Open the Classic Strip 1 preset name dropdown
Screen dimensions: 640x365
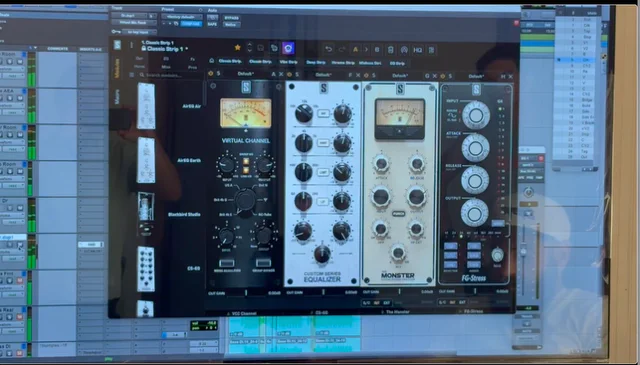[164, 49]
